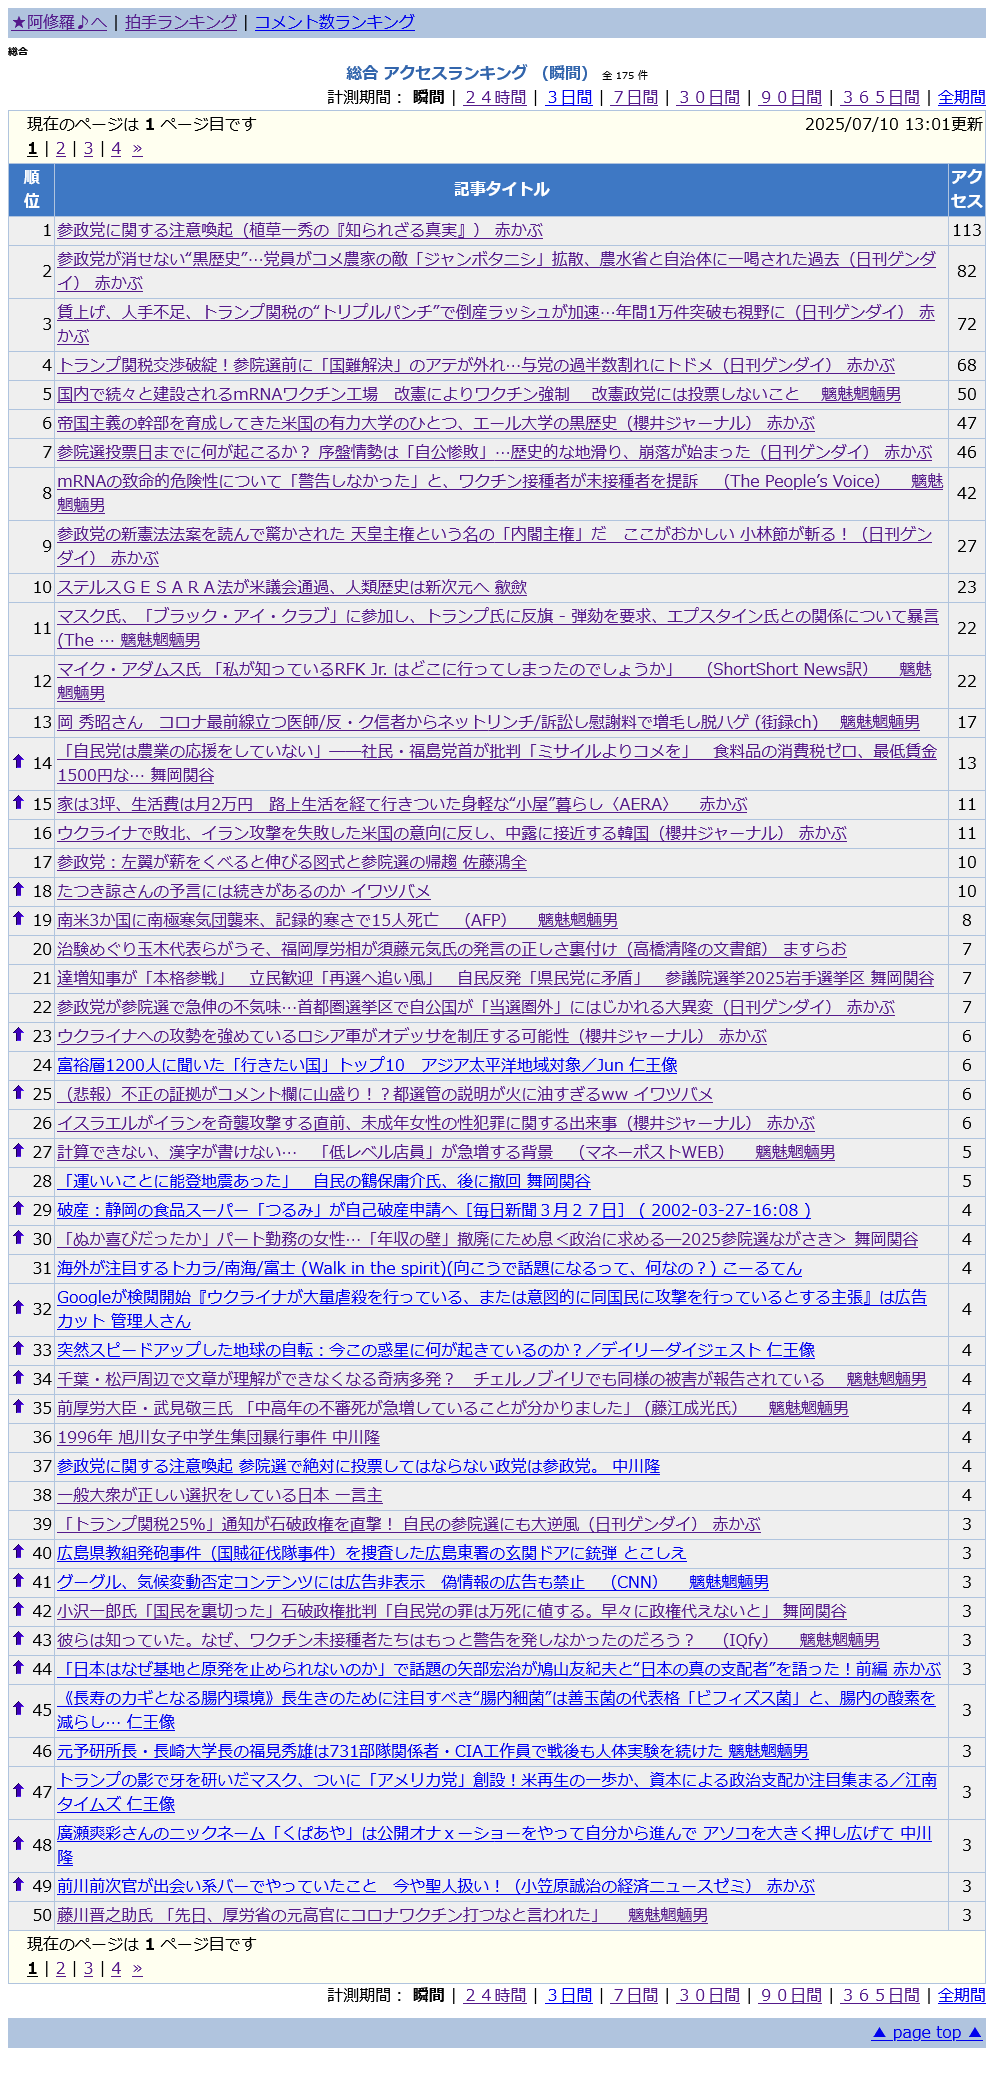Viewport: 994px width, 2080px height.
Task: Click up-arrow icon beside rank 47
Action: (18, 1790)
